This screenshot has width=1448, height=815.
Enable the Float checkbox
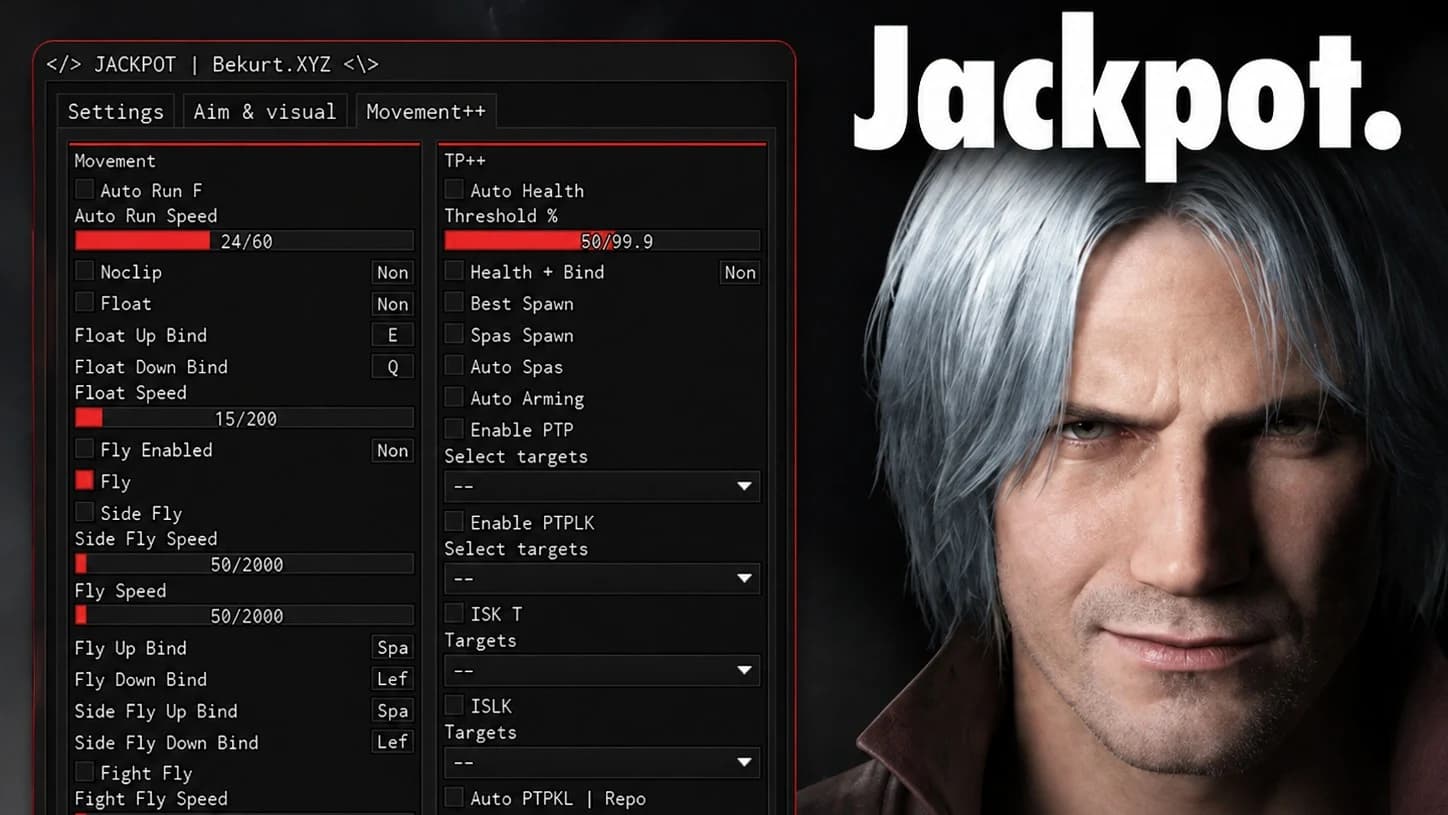84,303
